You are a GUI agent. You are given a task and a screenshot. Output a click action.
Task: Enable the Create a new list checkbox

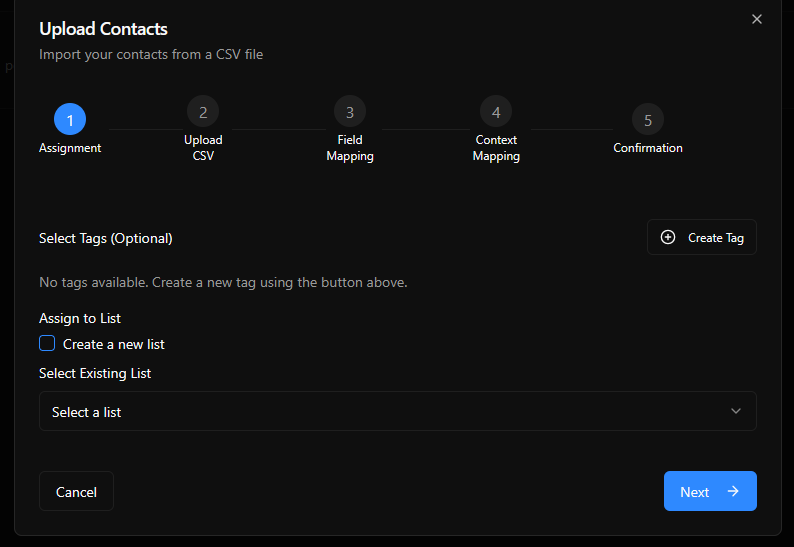(x=47, y=344)
